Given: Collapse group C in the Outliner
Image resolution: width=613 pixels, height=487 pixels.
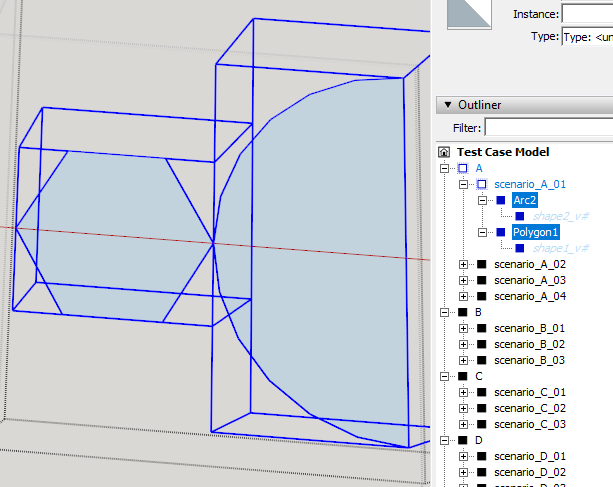Looking at the screenshot, I should 445,376.
